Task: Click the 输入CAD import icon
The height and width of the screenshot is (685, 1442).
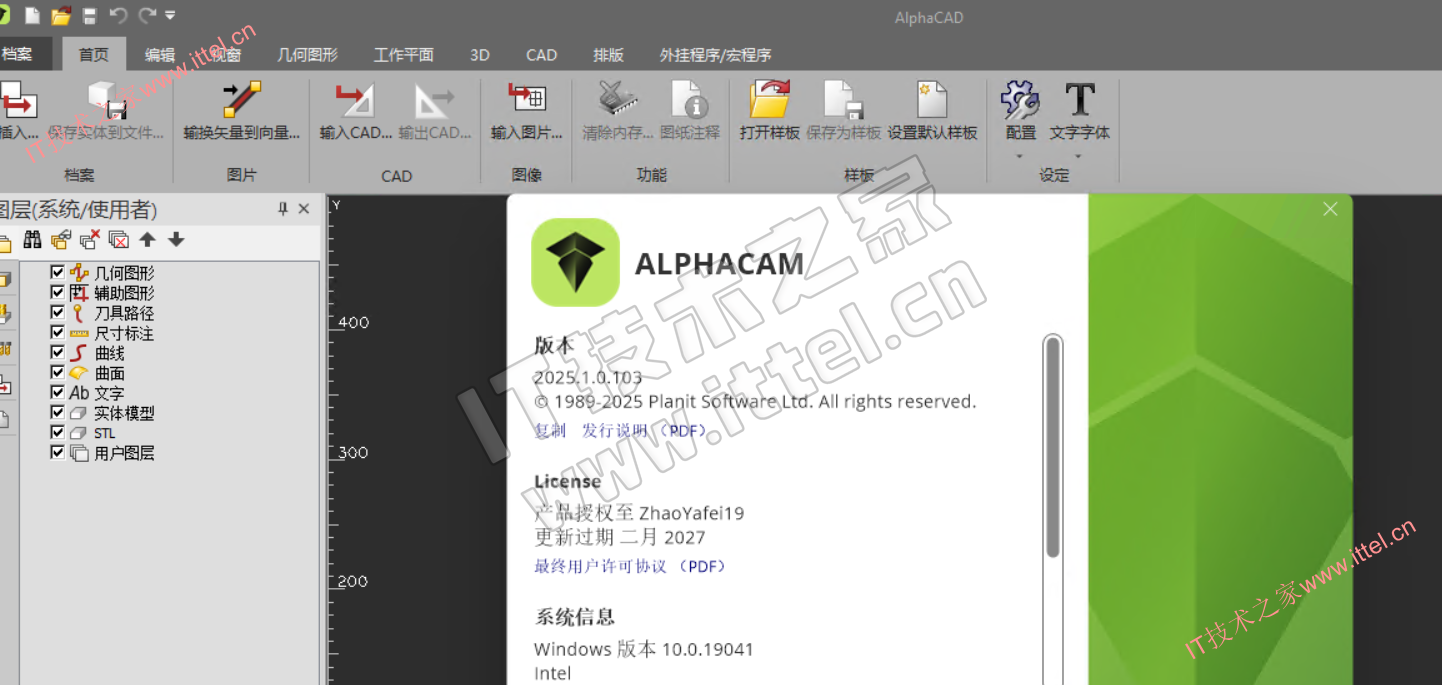Action: coord(354,102)
